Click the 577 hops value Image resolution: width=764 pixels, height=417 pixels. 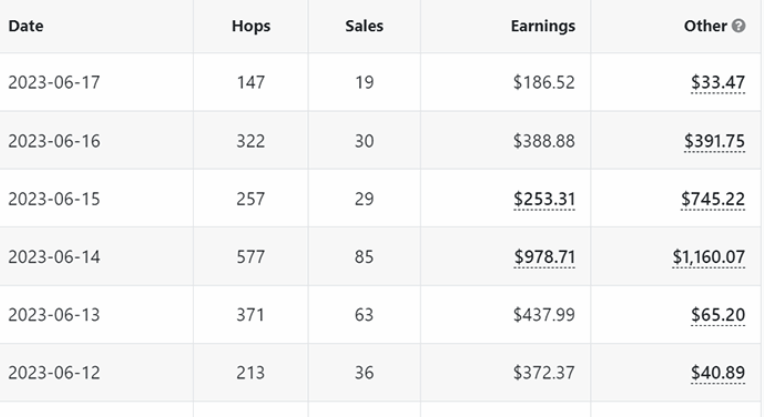[251, 257]
